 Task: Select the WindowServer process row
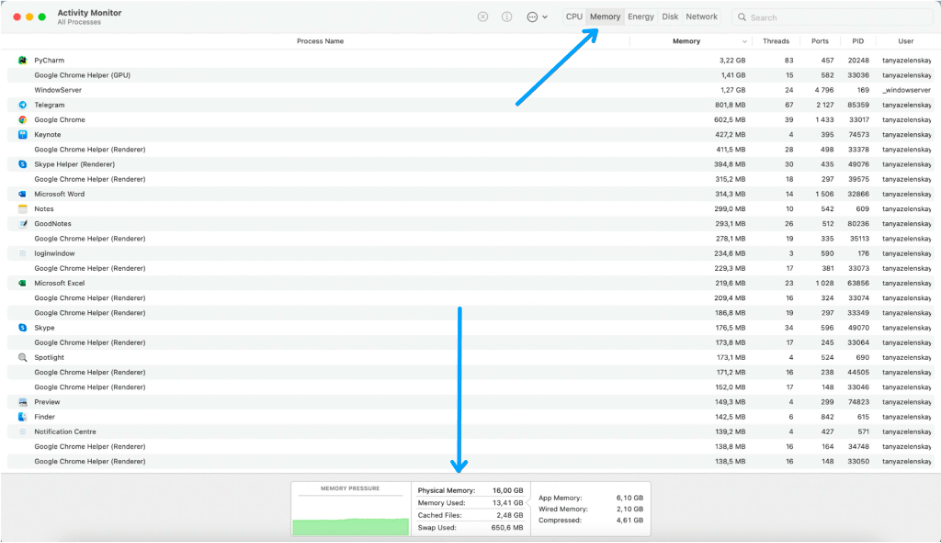(470, 90)
